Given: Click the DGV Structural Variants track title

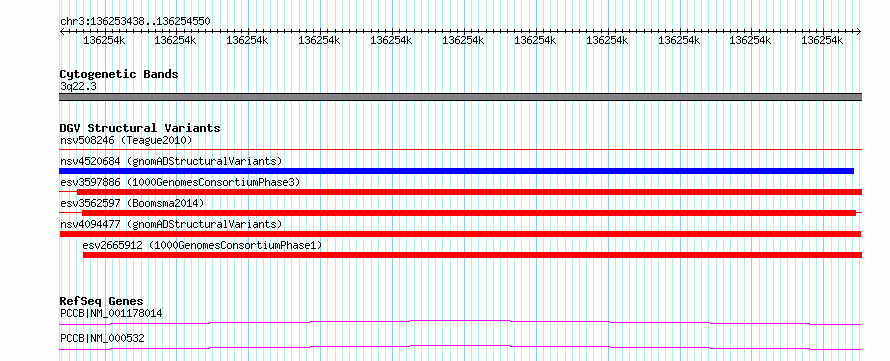Looking at the screenshot, I should [x=140, y=128].
